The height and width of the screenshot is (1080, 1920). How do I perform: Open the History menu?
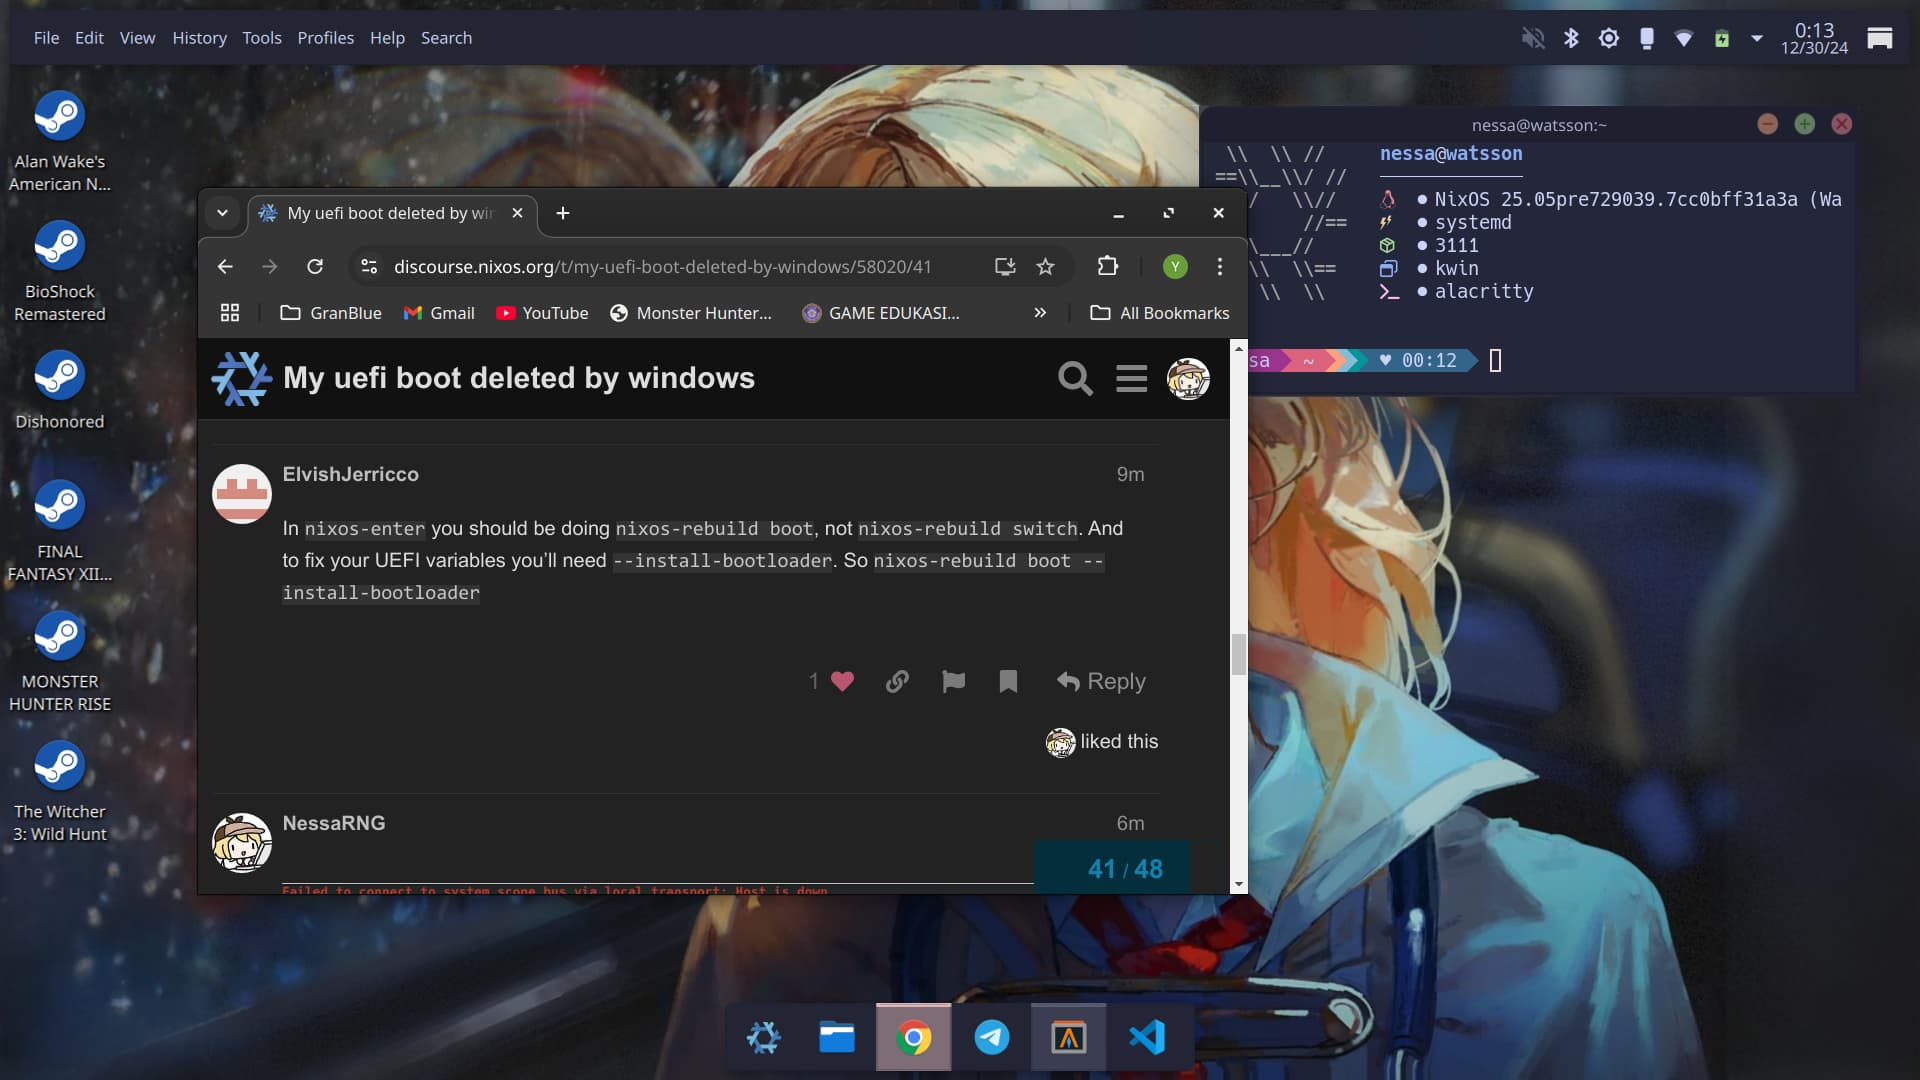(198, 38)
